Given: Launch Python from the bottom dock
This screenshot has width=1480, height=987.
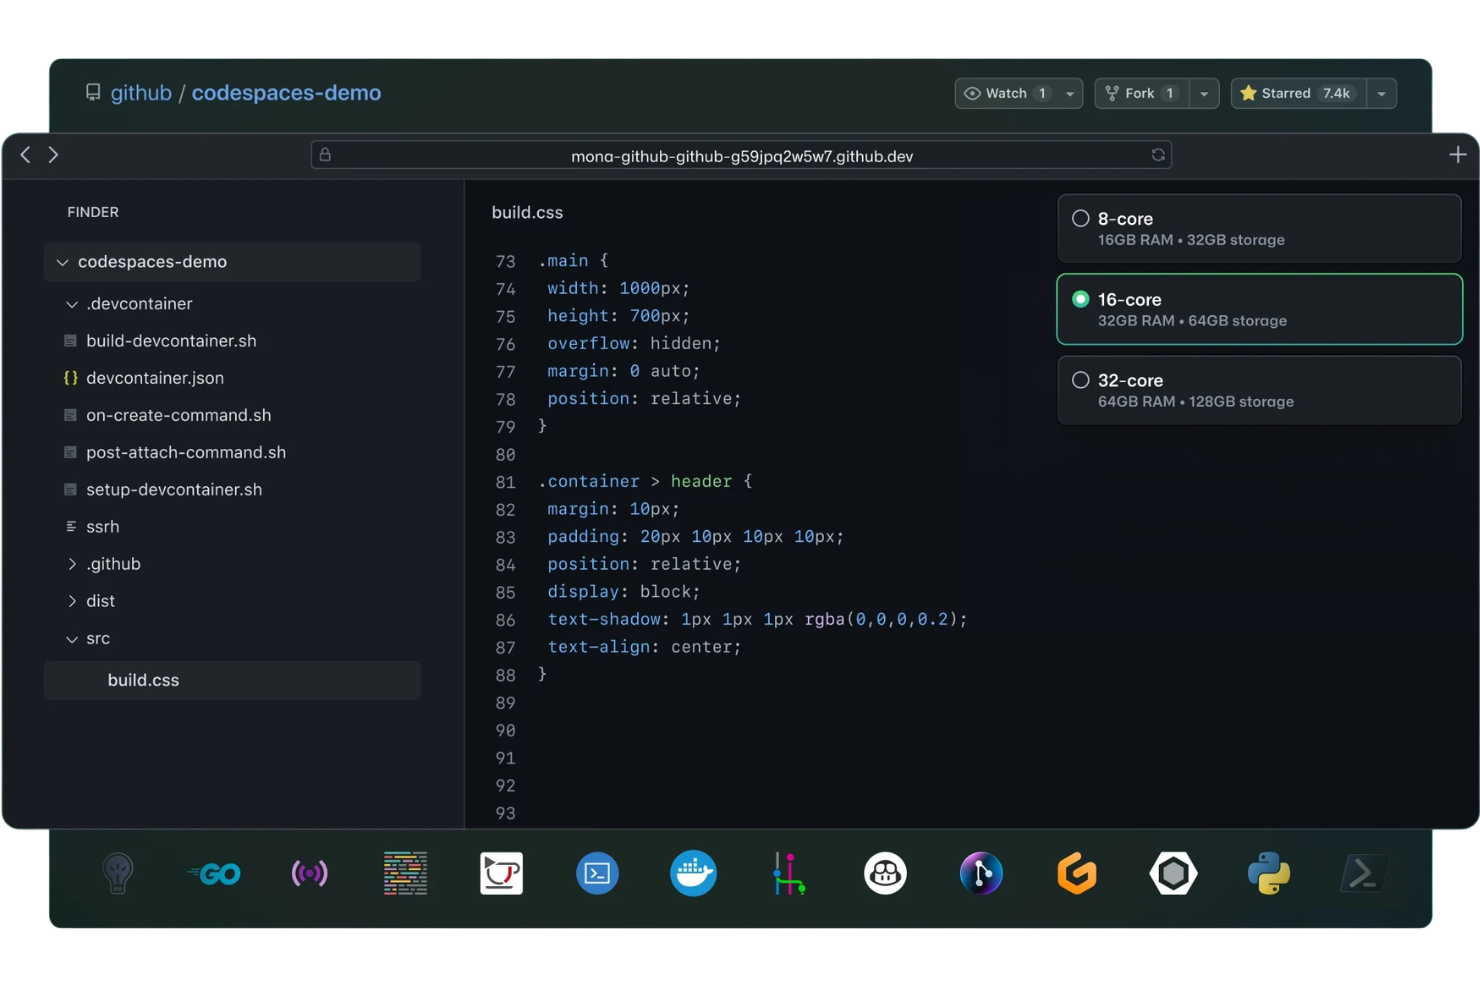Looking at the screenshot, I should coord(1269,873).
